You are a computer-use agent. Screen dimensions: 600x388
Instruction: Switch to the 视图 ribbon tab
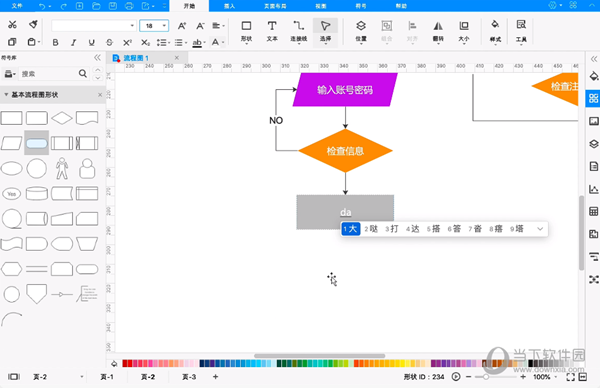click(321, 6)
